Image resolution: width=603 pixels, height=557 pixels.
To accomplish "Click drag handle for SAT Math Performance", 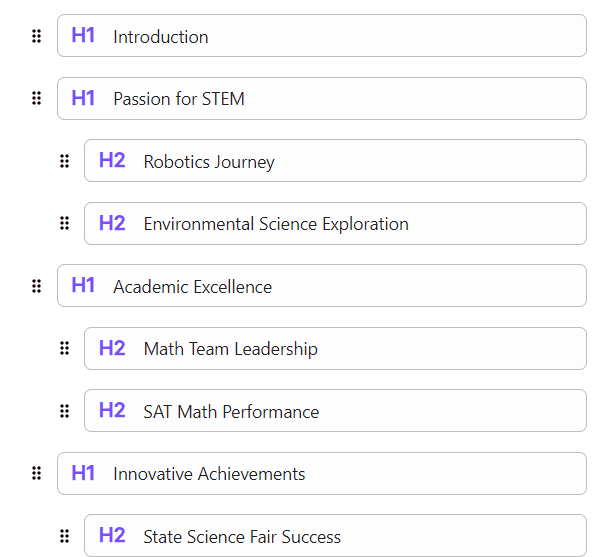I will click(64, 411).
